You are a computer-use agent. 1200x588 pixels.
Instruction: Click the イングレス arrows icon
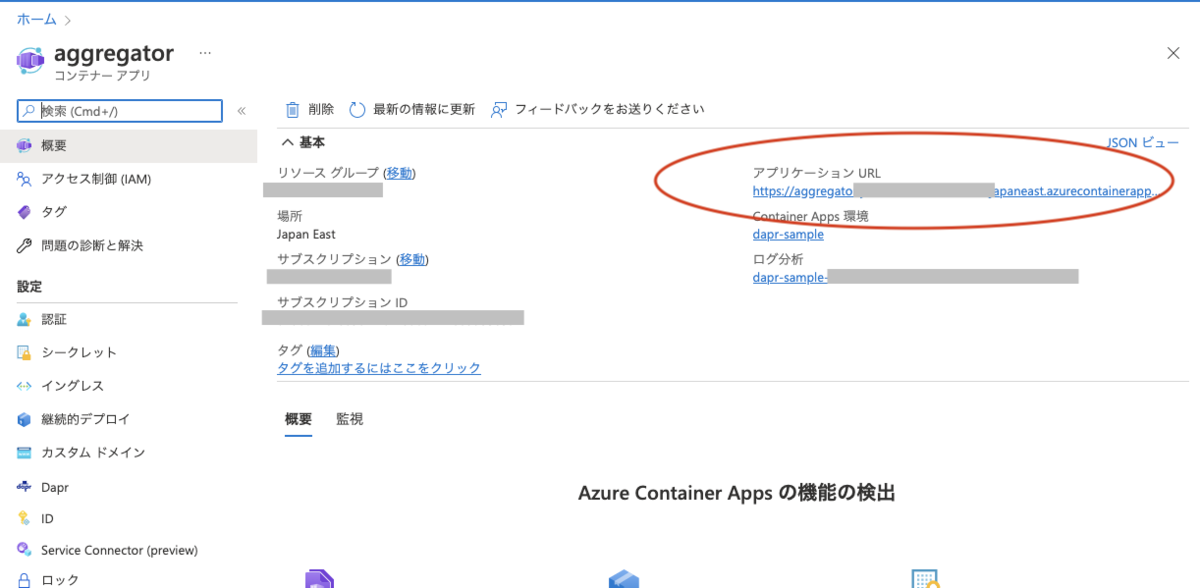[x=25, y=386]
